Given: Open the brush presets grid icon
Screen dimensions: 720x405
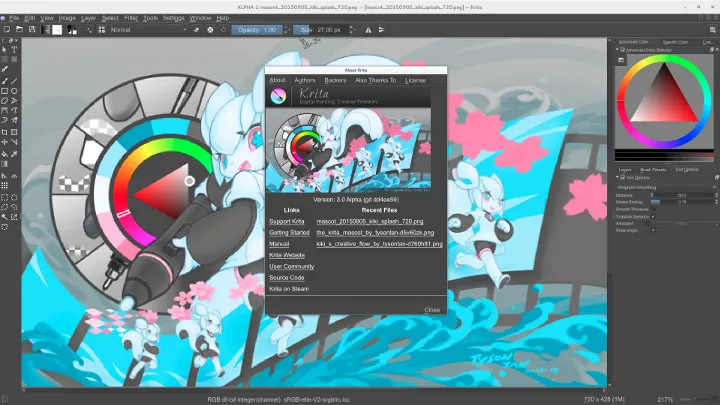Looking at the screenshot, I should tap(101, 30).
